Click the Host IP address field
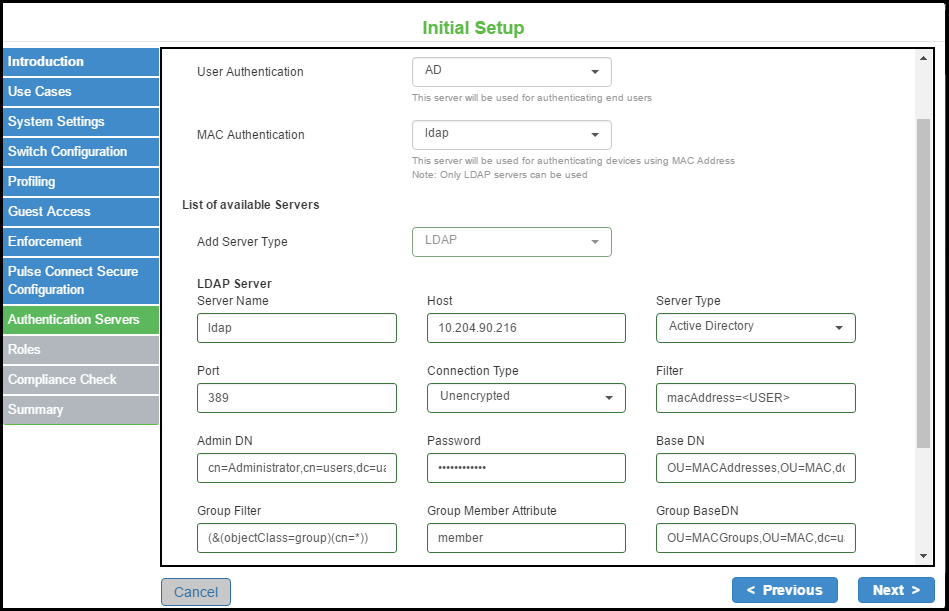The image size is (949, 611). [526, 328]
